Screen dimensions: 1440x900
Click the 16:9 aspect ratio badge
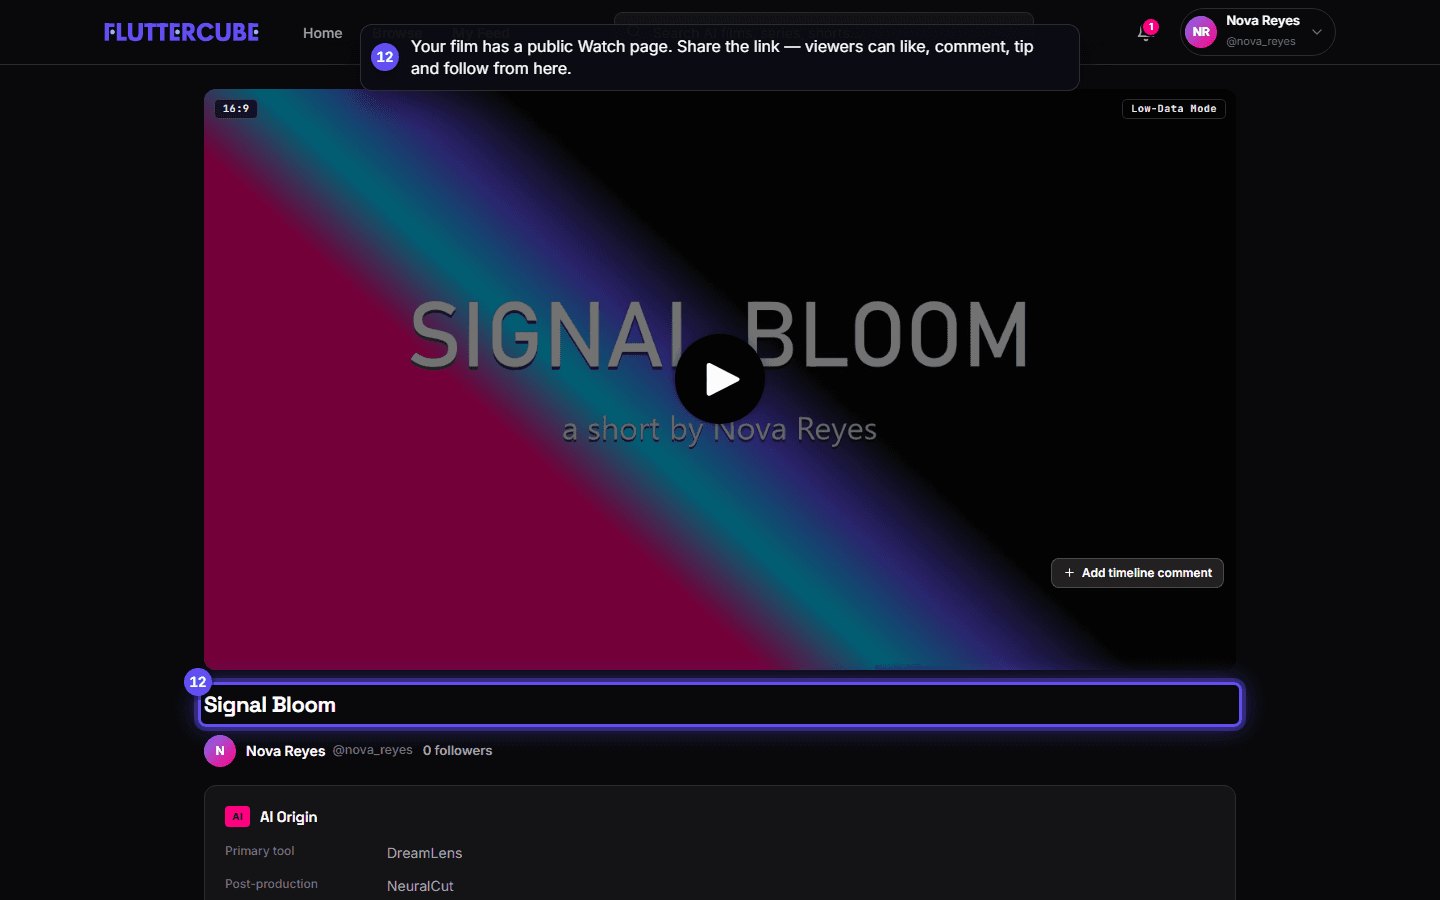(x=236, y=109)
